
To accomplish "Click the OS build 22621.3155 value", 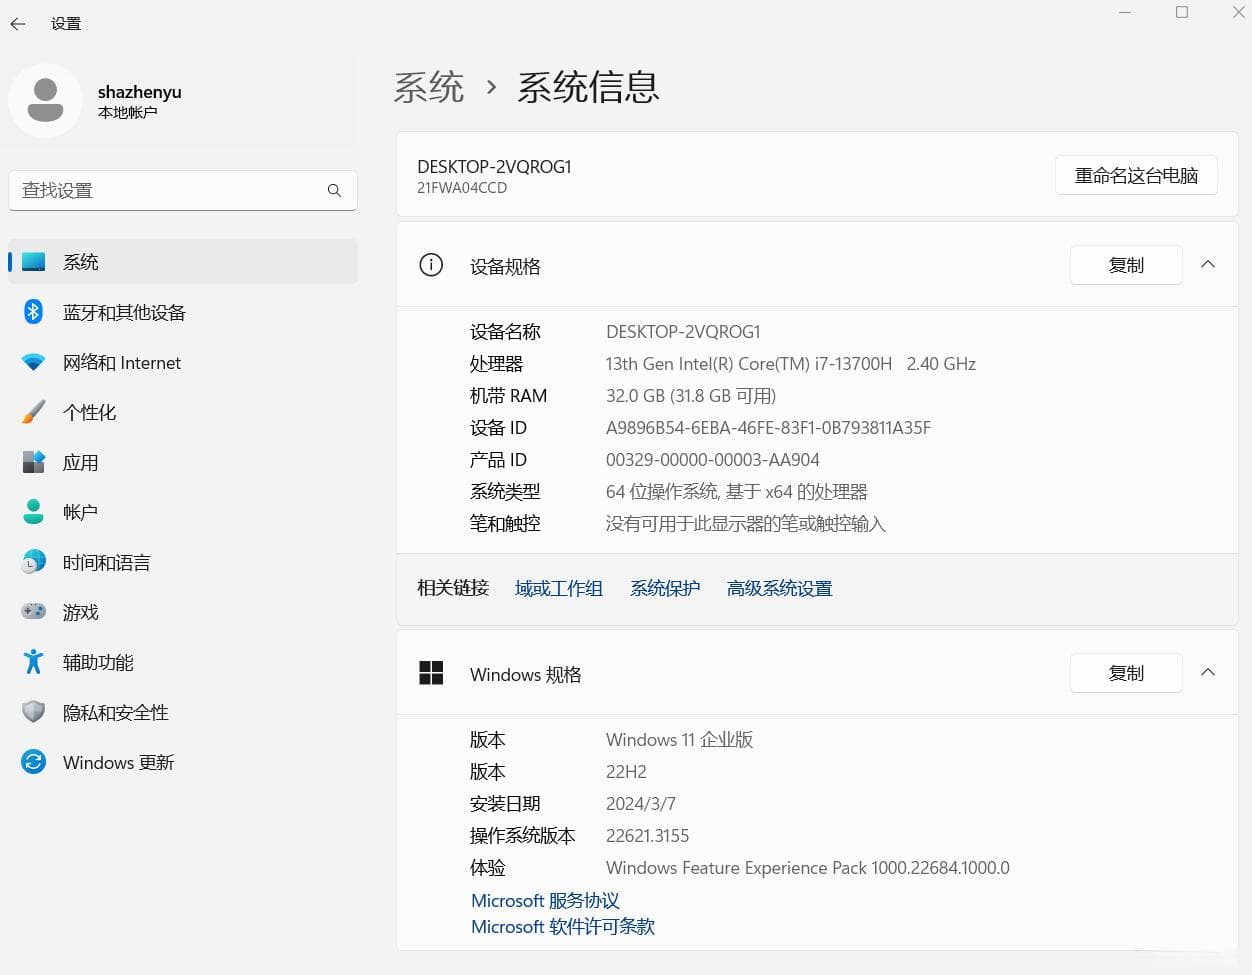I will coord(647,836).
